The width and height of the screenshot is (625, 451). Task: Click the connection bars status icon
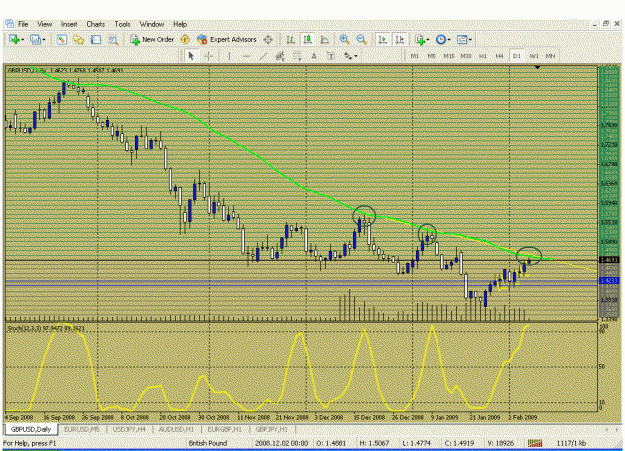coord(535,443)
